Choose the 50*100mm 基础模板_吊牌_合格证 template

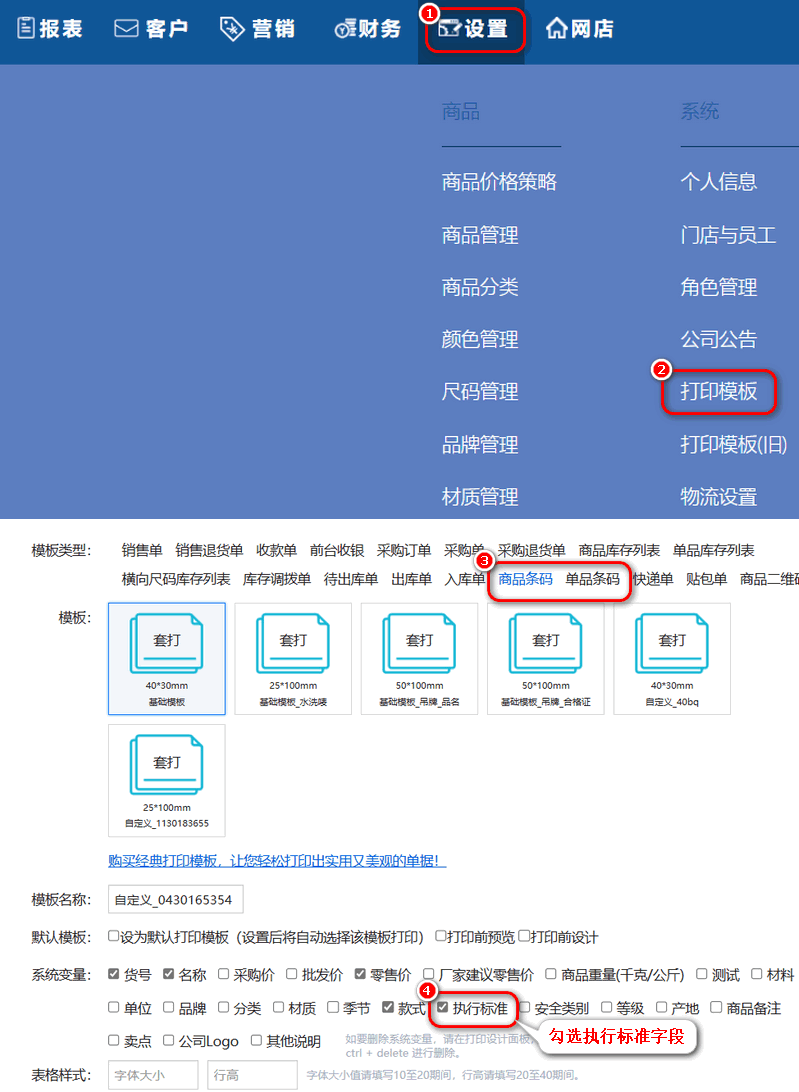pyautogui.click(x=545, y=659)
